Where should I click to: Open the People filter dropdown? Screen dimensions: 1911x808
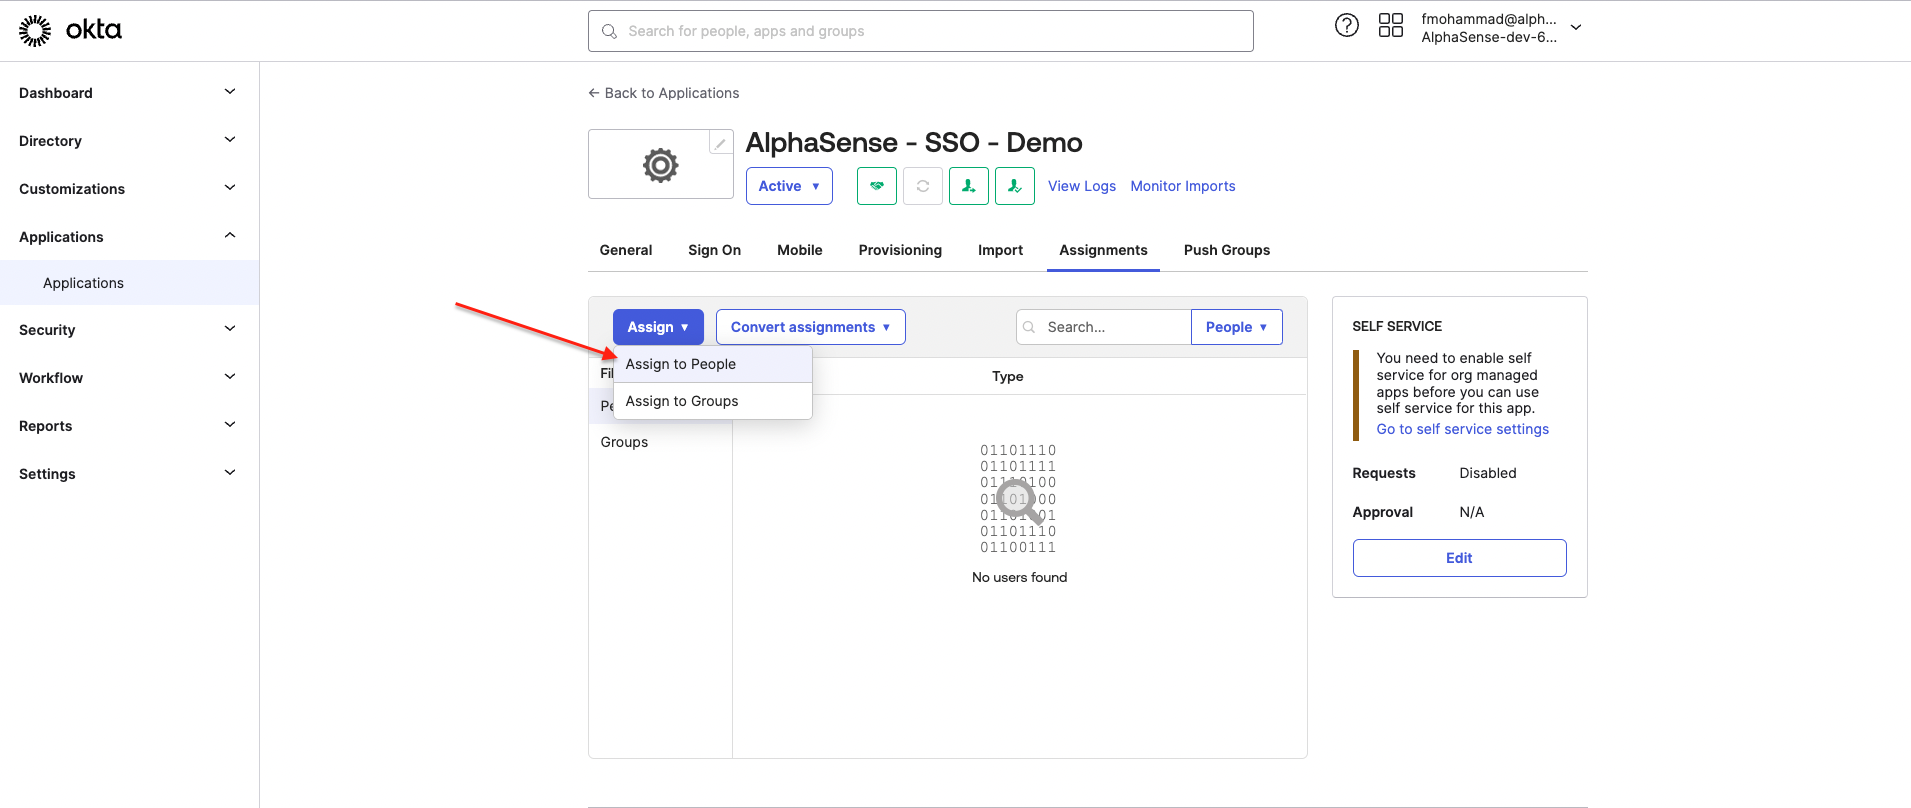coord(1237,327)
